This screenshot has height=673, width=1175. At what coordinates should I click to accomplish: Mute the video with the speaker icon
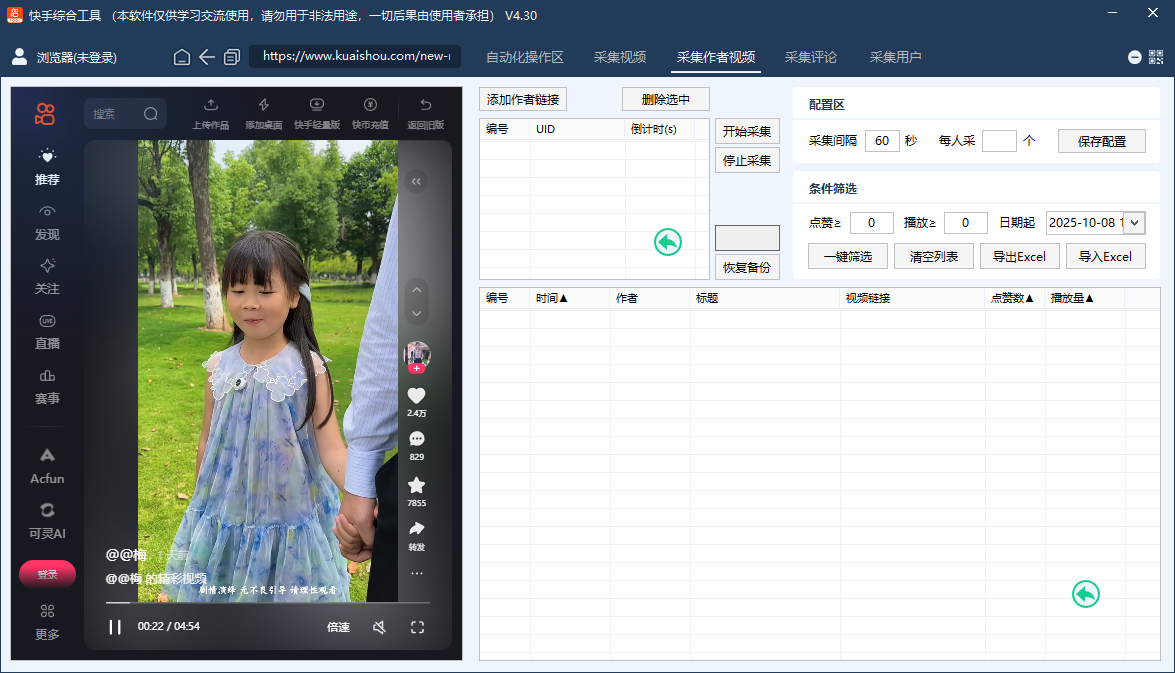pos(380,627)
